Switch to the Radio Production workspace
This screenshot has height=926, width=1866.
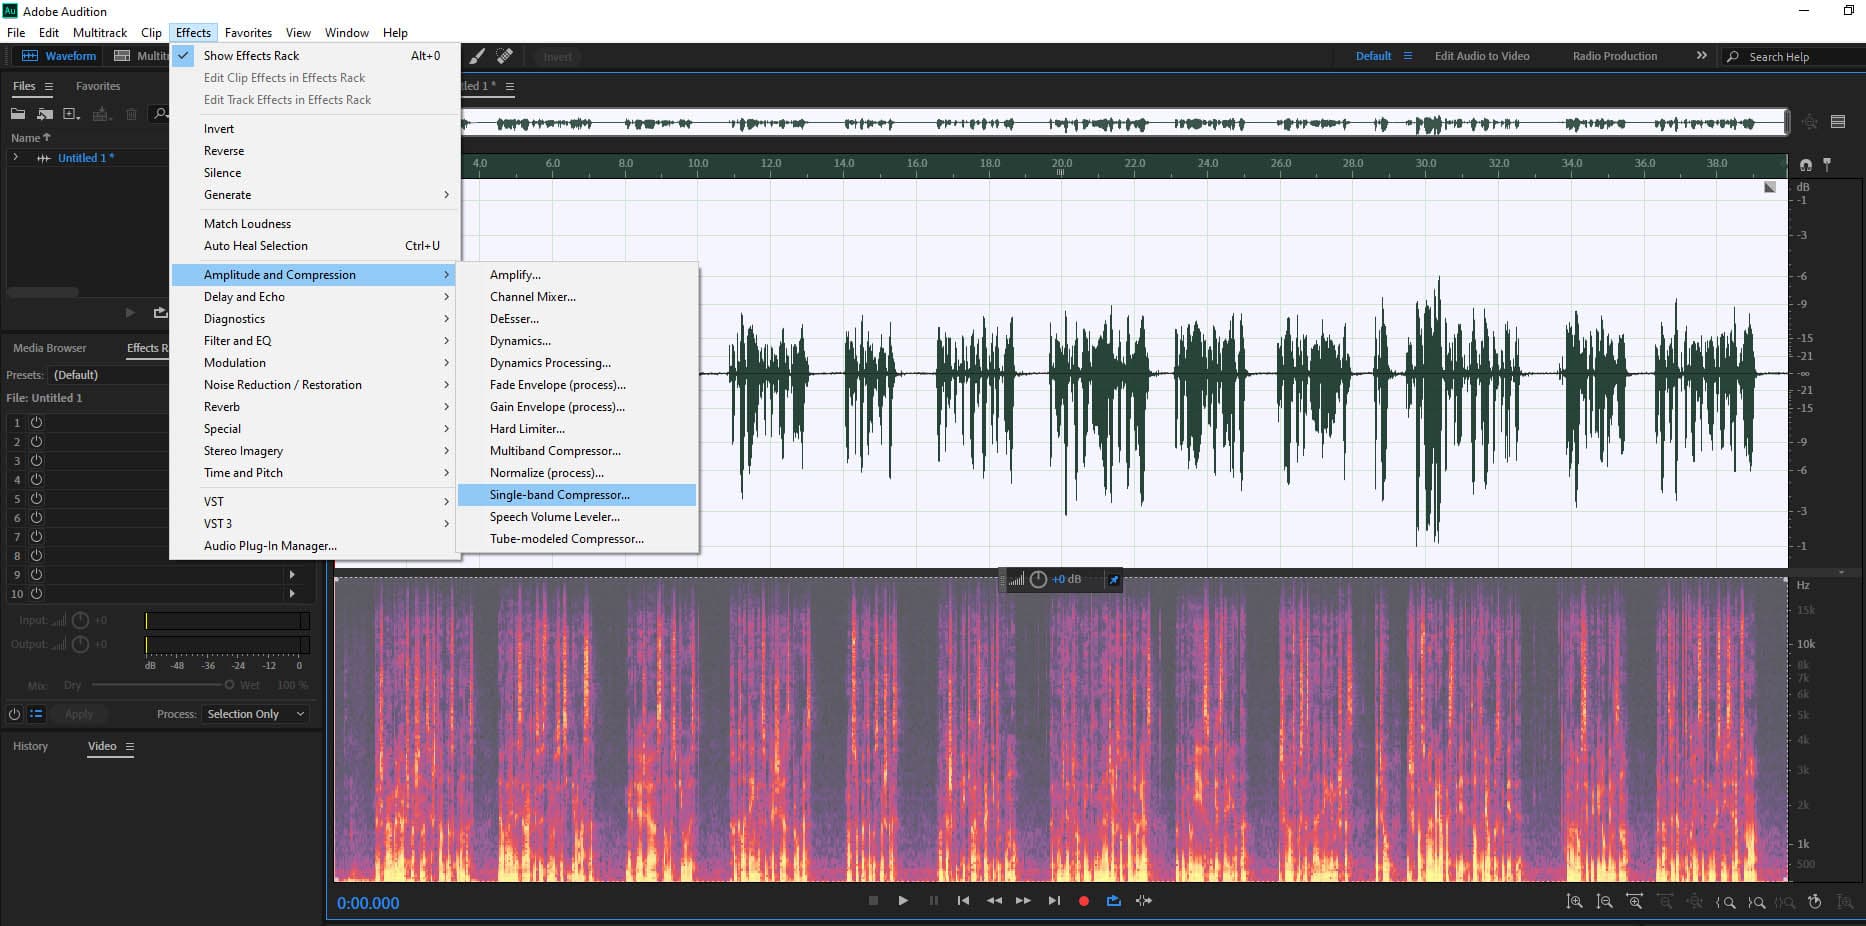1614,56
